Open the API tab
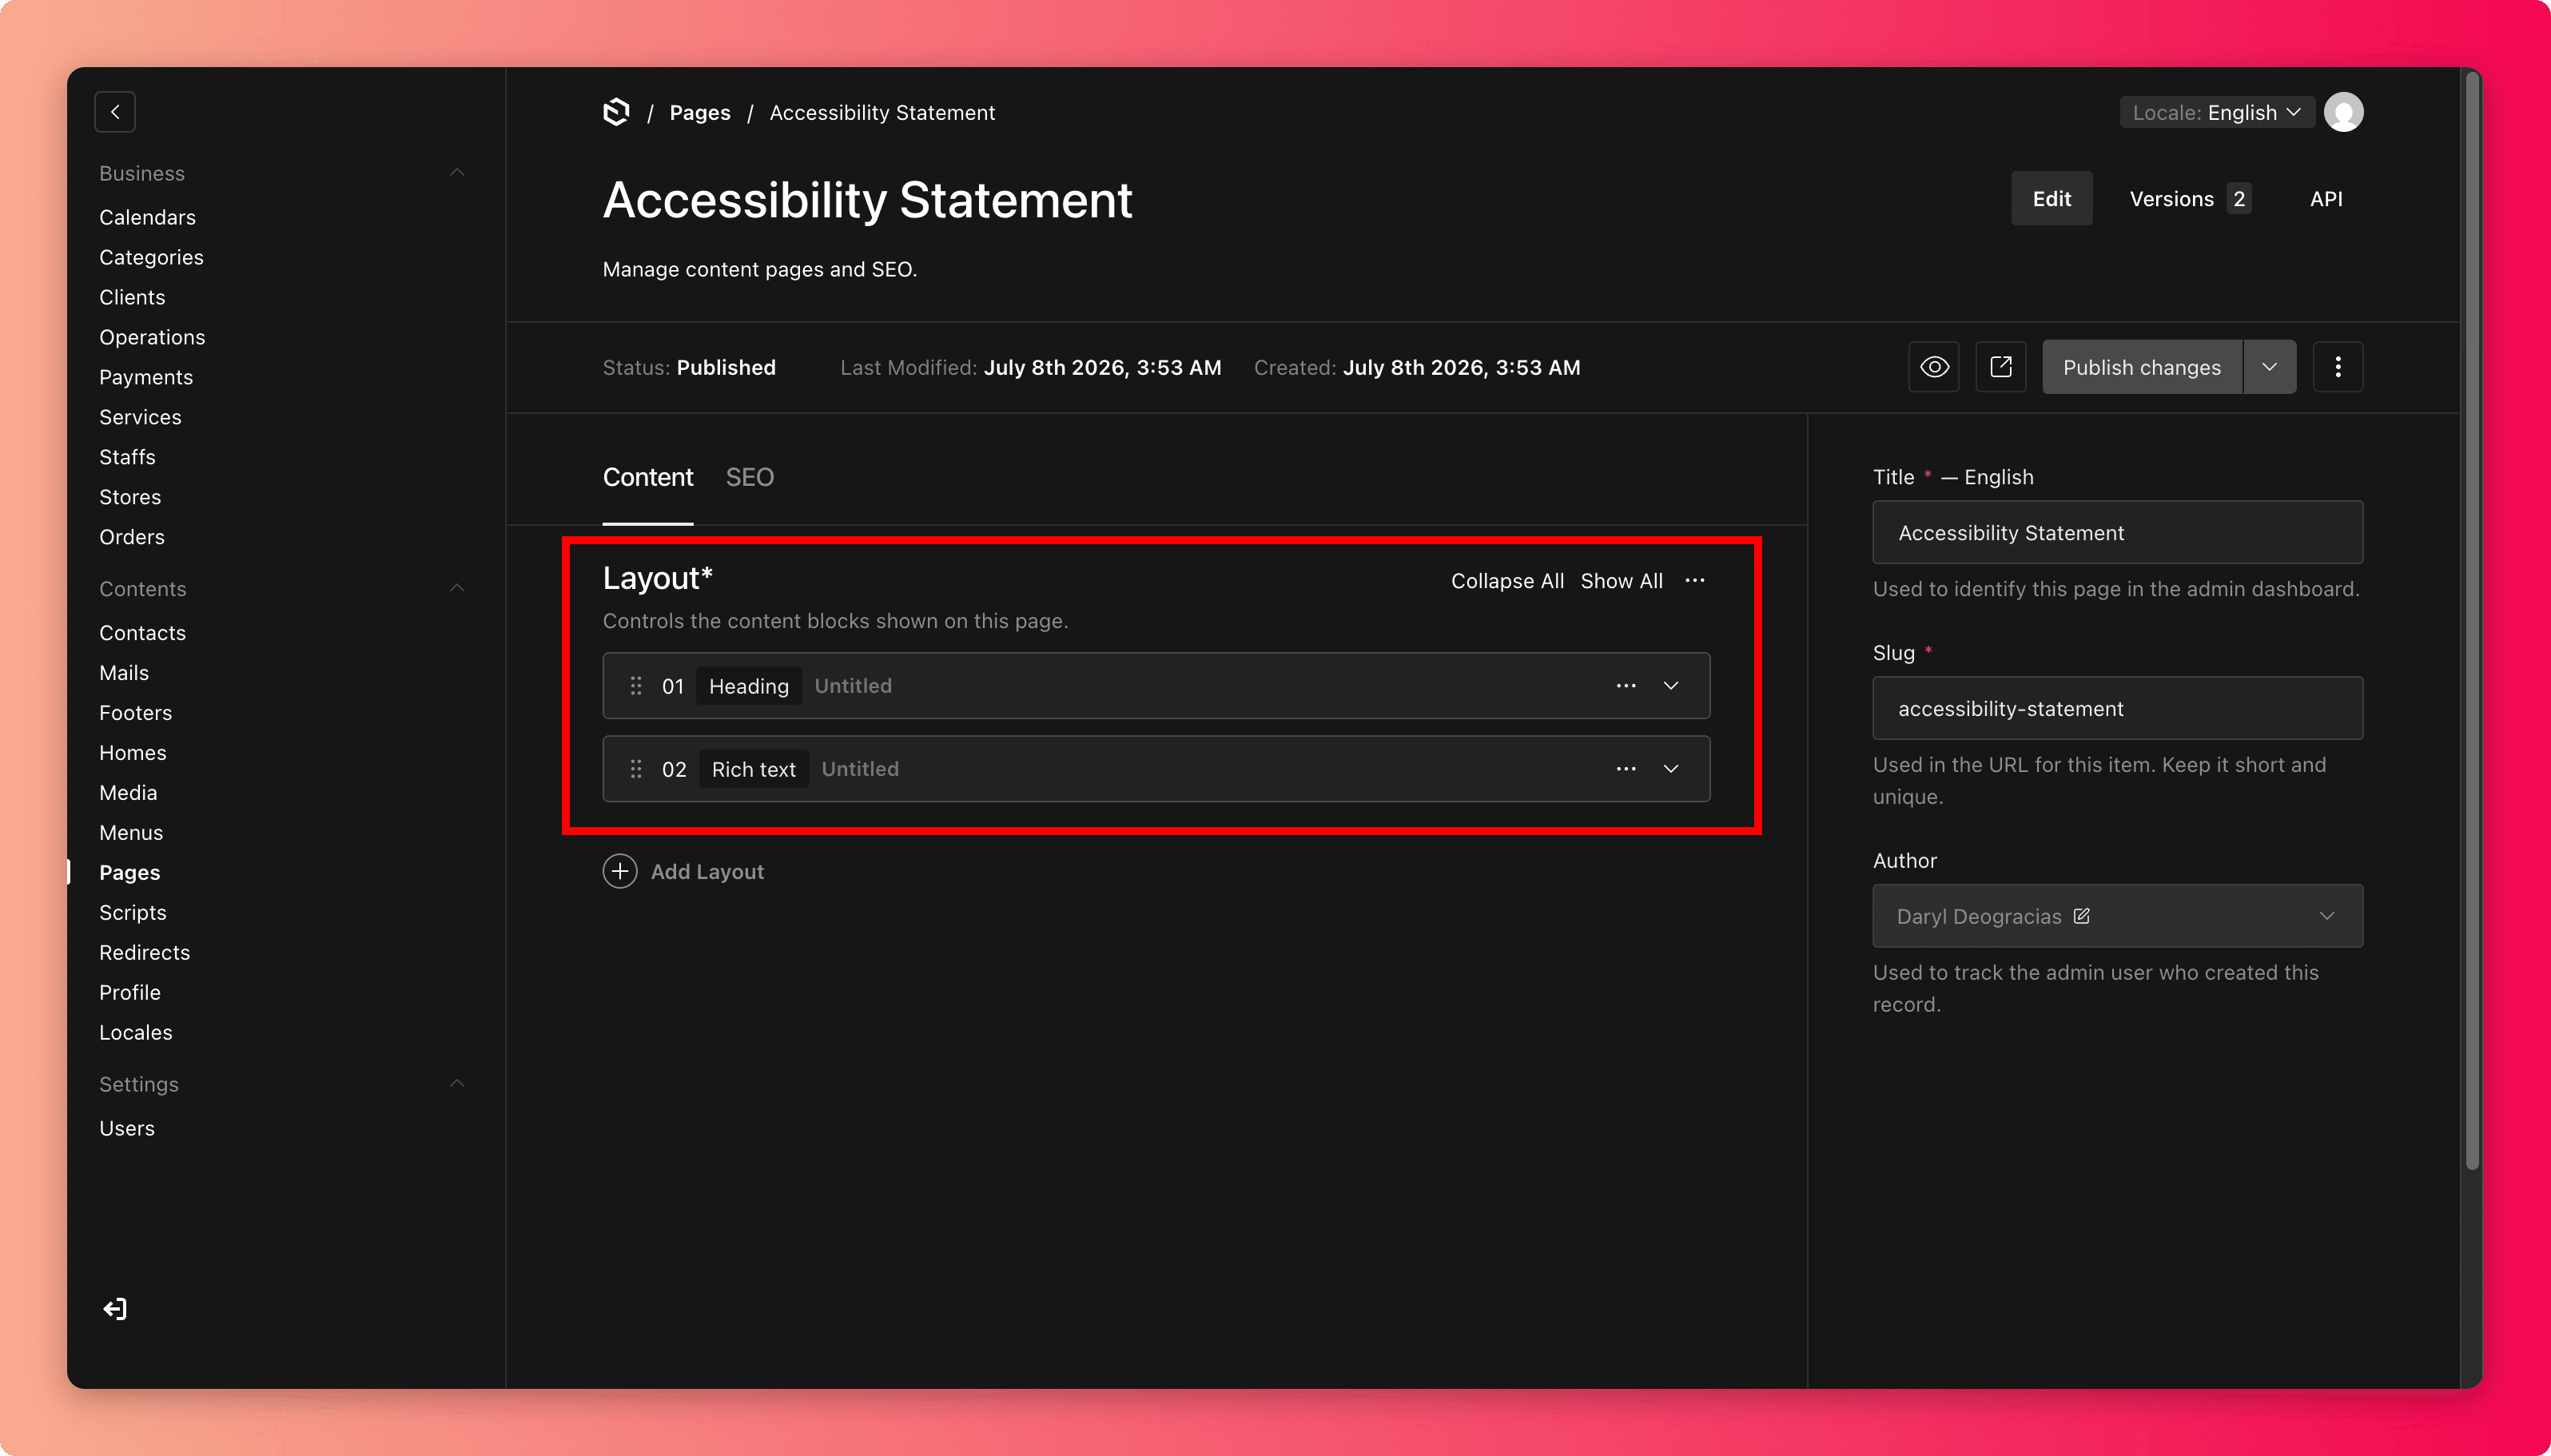Image resolution: width=2551 pixels, height=1456 pixels. (2326, 199)
